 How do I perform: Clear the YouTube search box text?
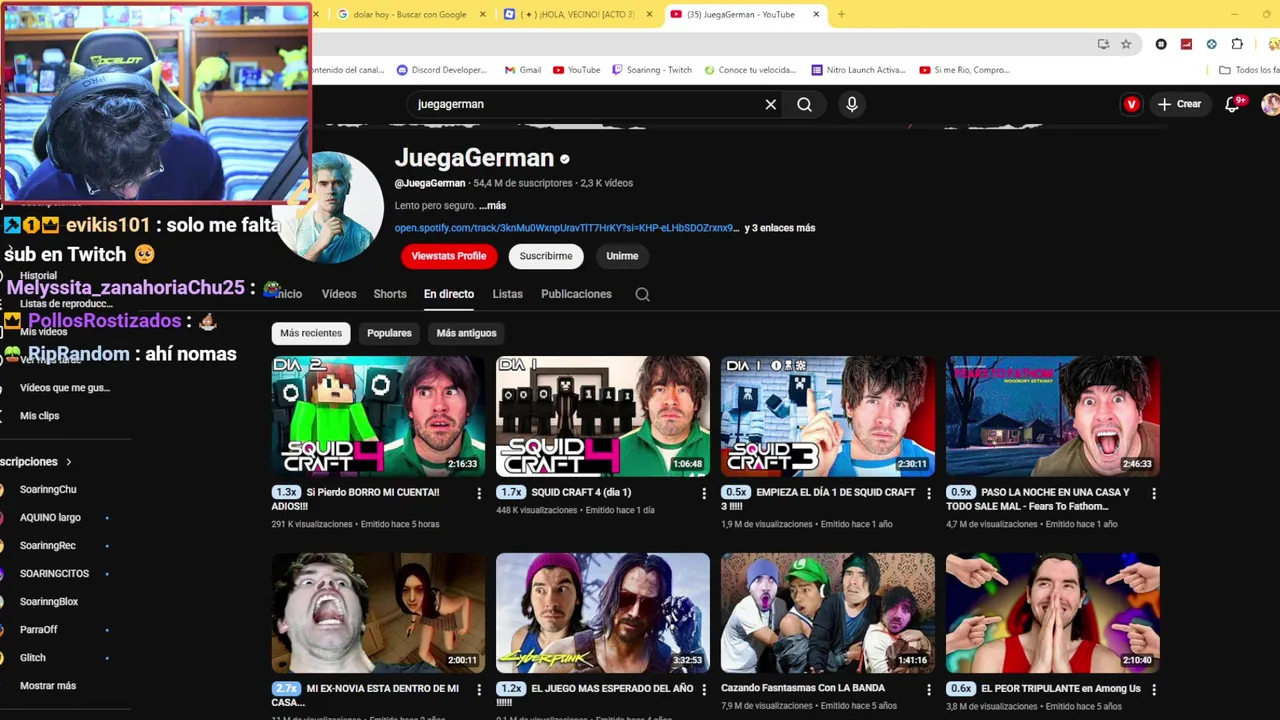[x=770, y=104]
